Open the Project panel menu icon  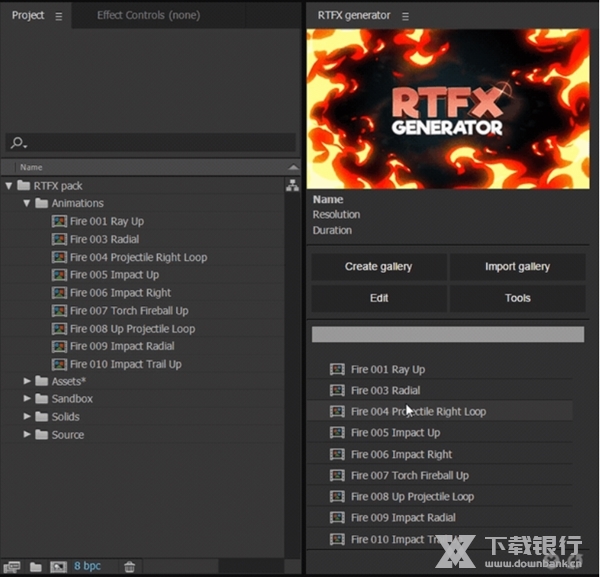tap(59, 16)
